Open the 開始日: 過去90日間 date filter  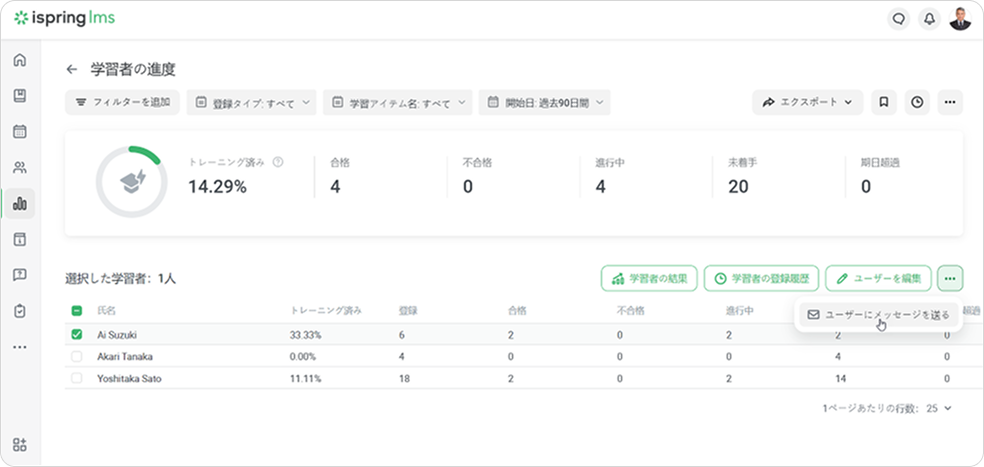pyautogui.click(x=544, y=102)
